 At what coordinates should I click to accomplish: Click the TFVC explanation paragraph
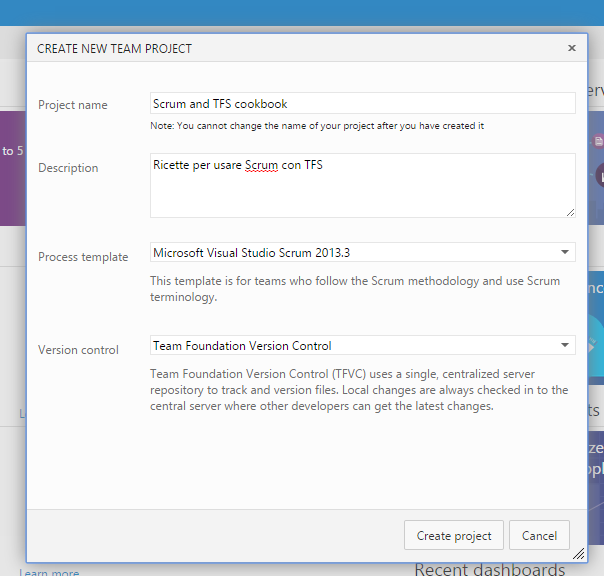[x=359, y=390]
